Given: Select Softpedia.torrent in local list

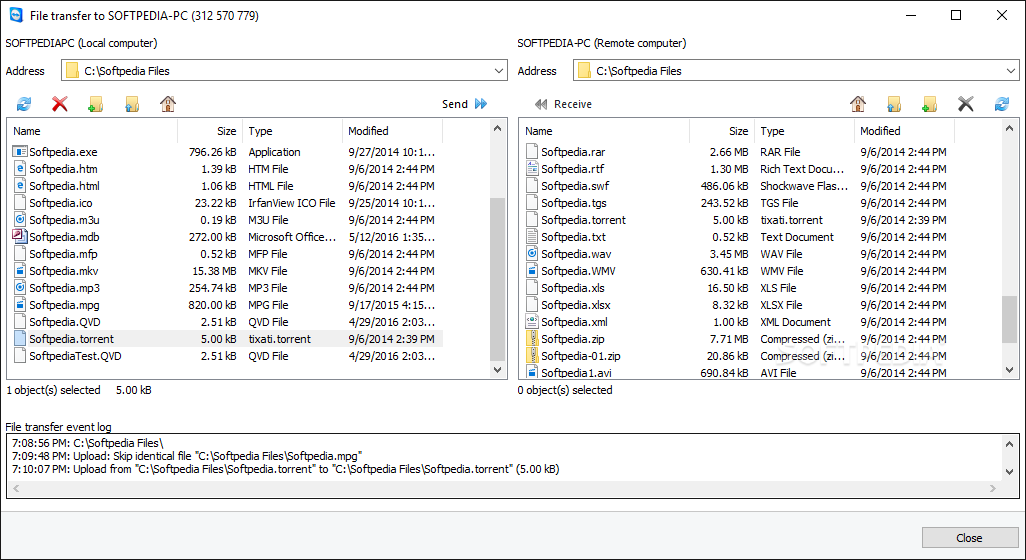Looking at the screenshot, I should 226,339.
